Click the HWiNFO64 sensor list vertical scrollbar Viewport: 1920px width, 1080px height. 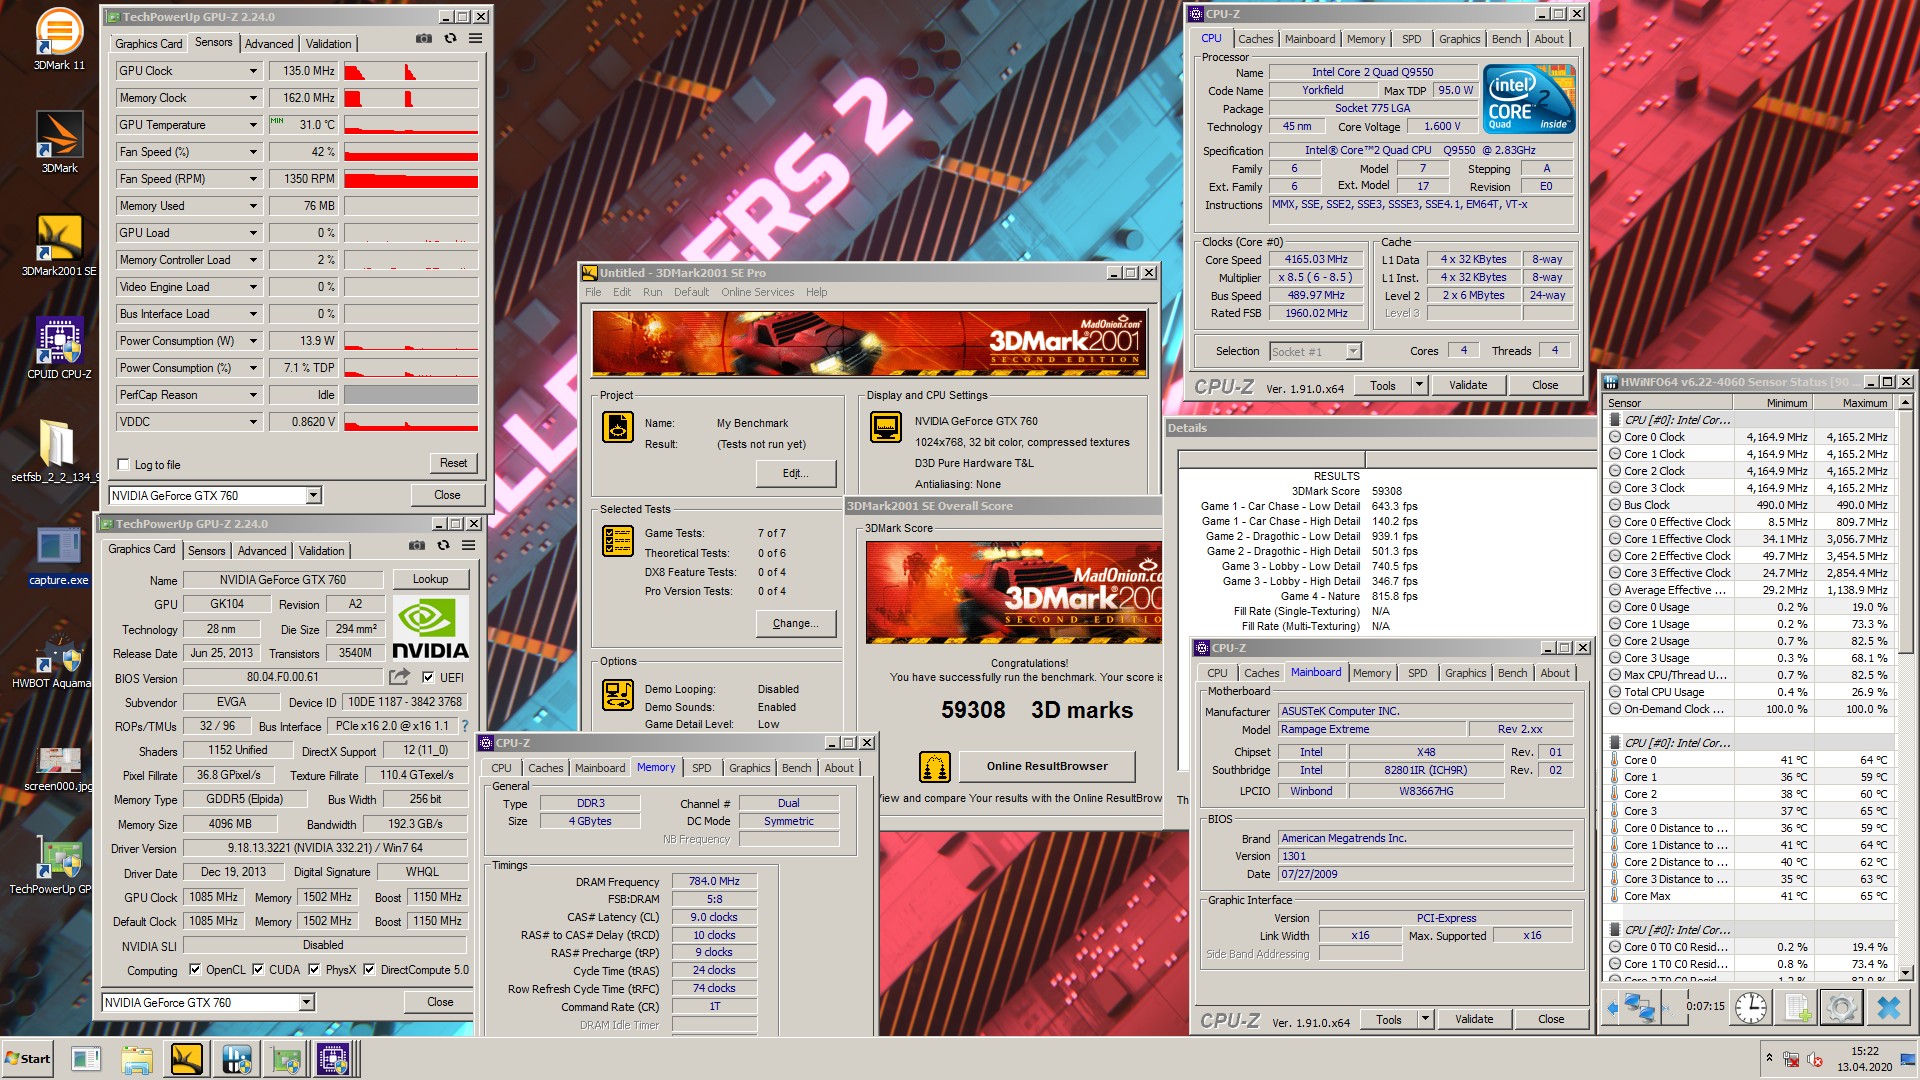click(x=1905, y=690)
